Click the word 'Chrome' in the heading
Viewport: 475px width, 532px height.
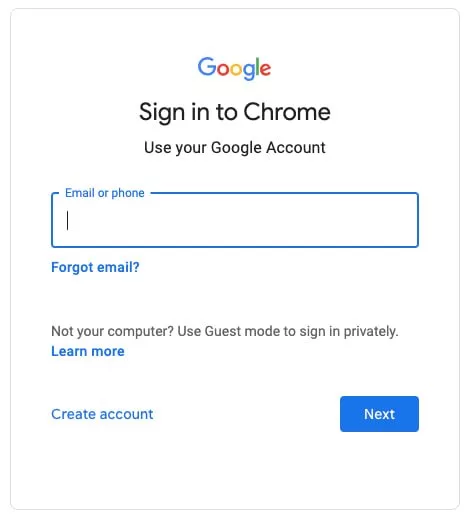287,112
